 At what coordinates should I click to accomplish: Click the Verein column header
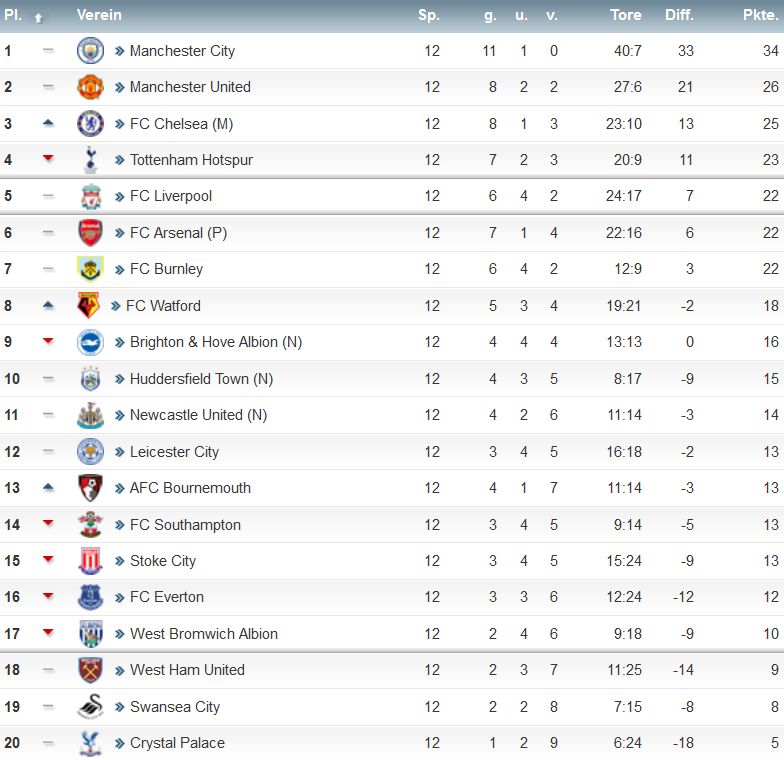point(99,15)
